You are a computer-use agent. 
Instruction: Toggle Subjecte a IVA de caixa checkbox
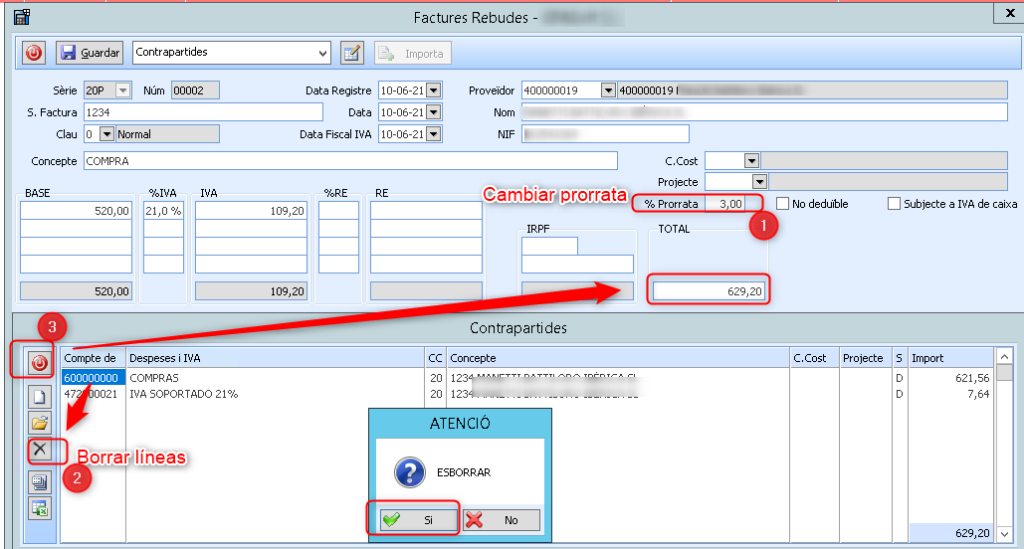pyautogui.click(x=894, y=204)
